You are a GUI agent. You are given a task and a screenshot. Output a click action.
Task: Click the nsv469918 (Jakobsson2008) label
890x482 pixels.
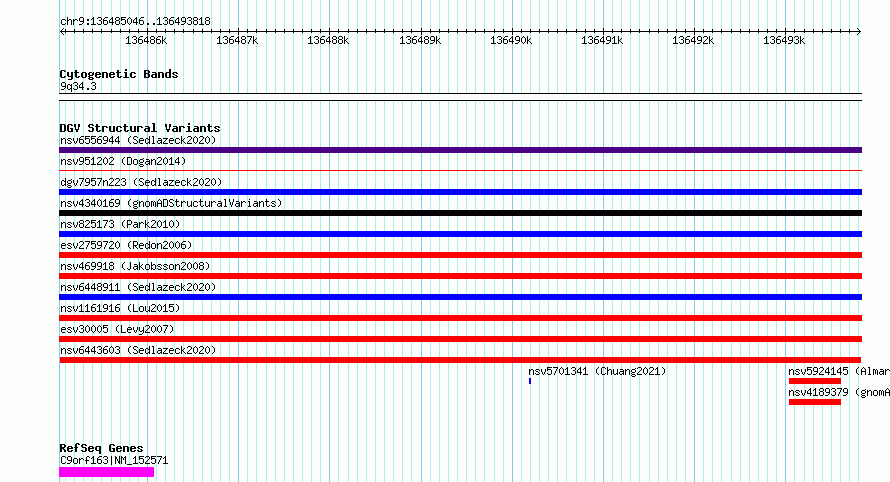click(135, 266)
